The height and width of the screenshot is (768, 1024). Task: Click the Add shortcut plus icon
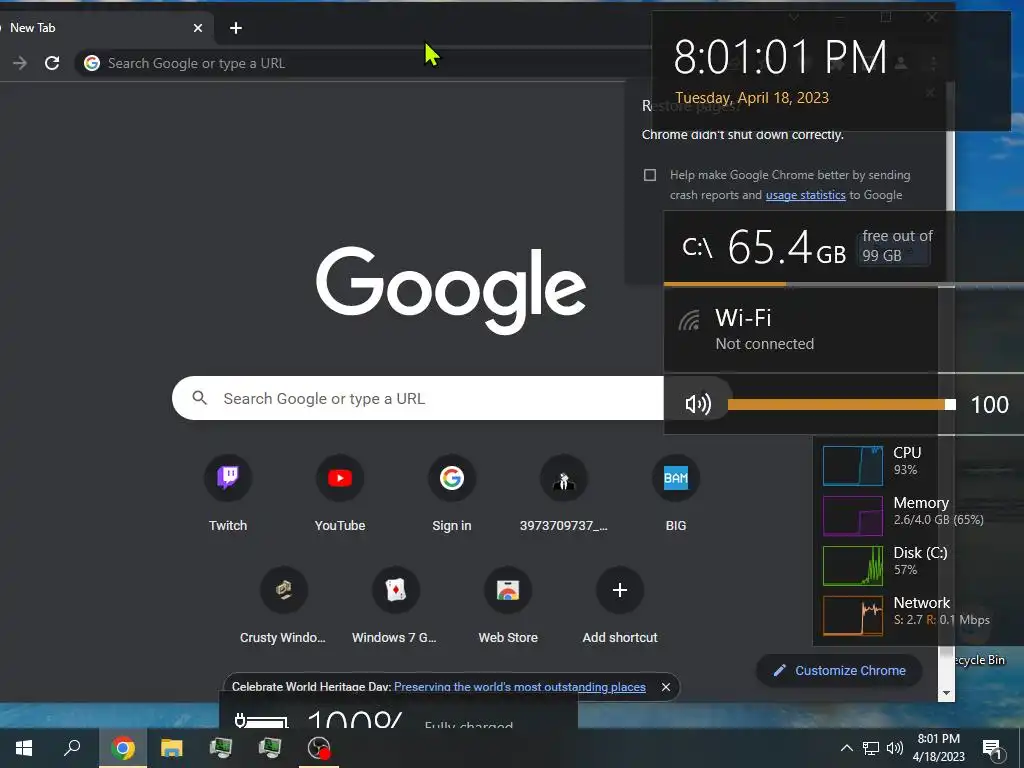[620, 590]
